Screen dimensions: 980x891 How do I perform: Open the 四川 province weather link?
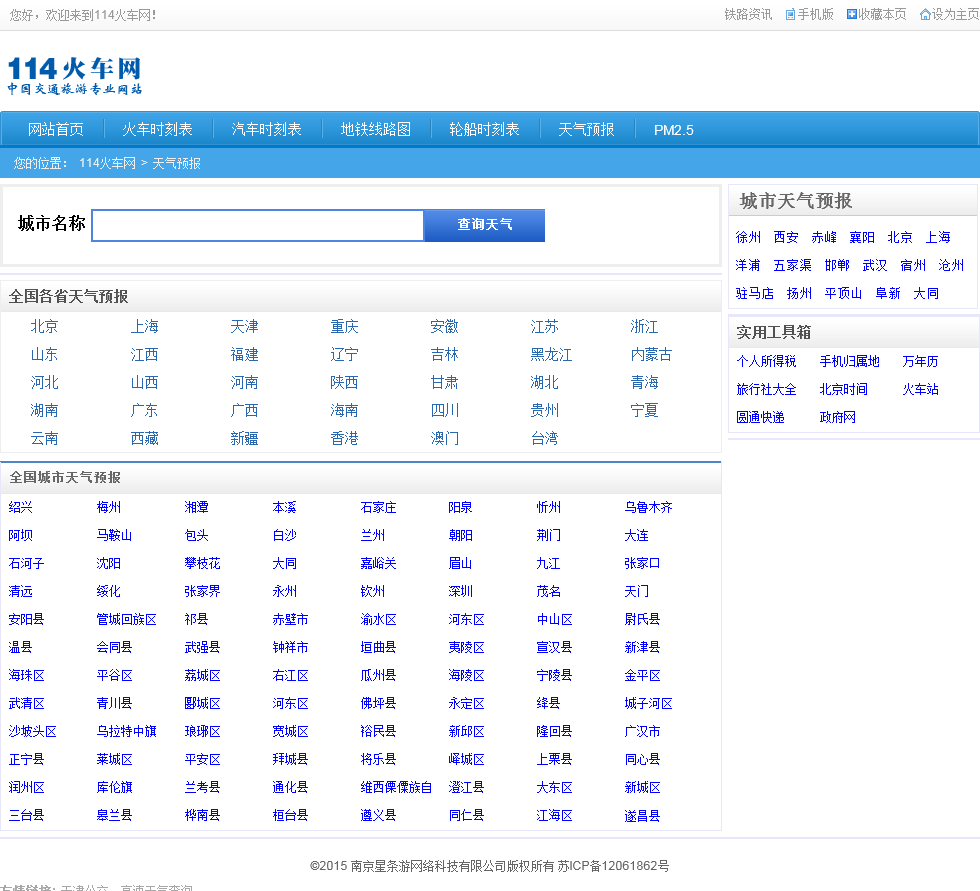point(444,411)
